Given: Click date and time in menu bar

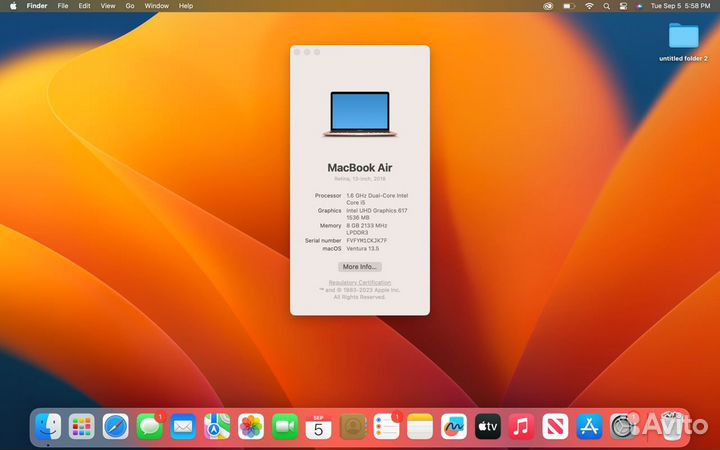Looking at the screenshot, I should pyautogui.click(x=680, y=6).
